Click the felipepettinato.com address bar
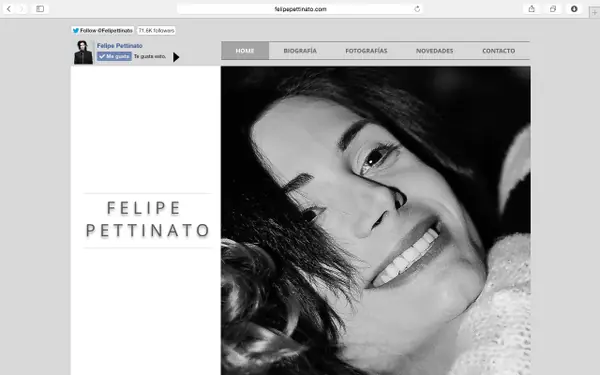This screenshot has width=600, height=375. (x=300, y=9)
